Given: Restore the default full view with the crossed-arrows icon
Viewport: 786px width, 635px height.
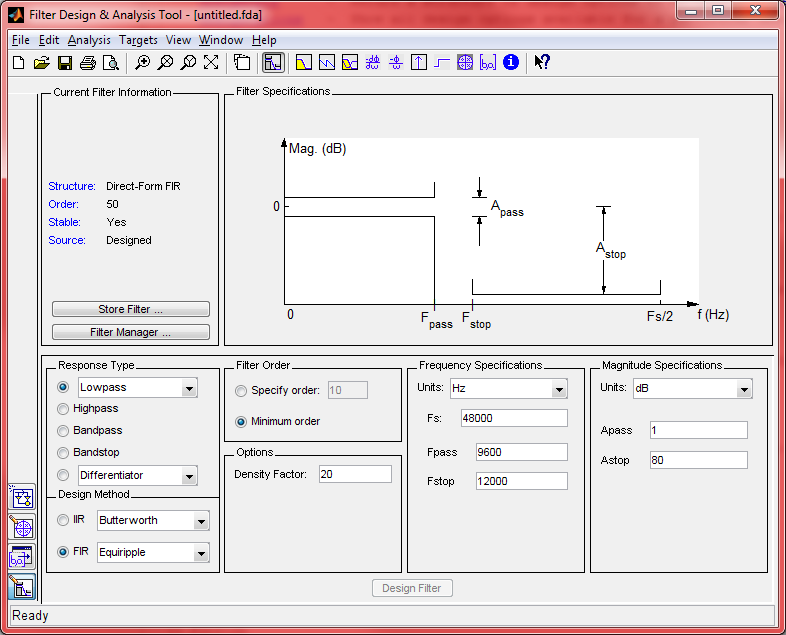Looking at the screenshot, I should click(211, 63).
